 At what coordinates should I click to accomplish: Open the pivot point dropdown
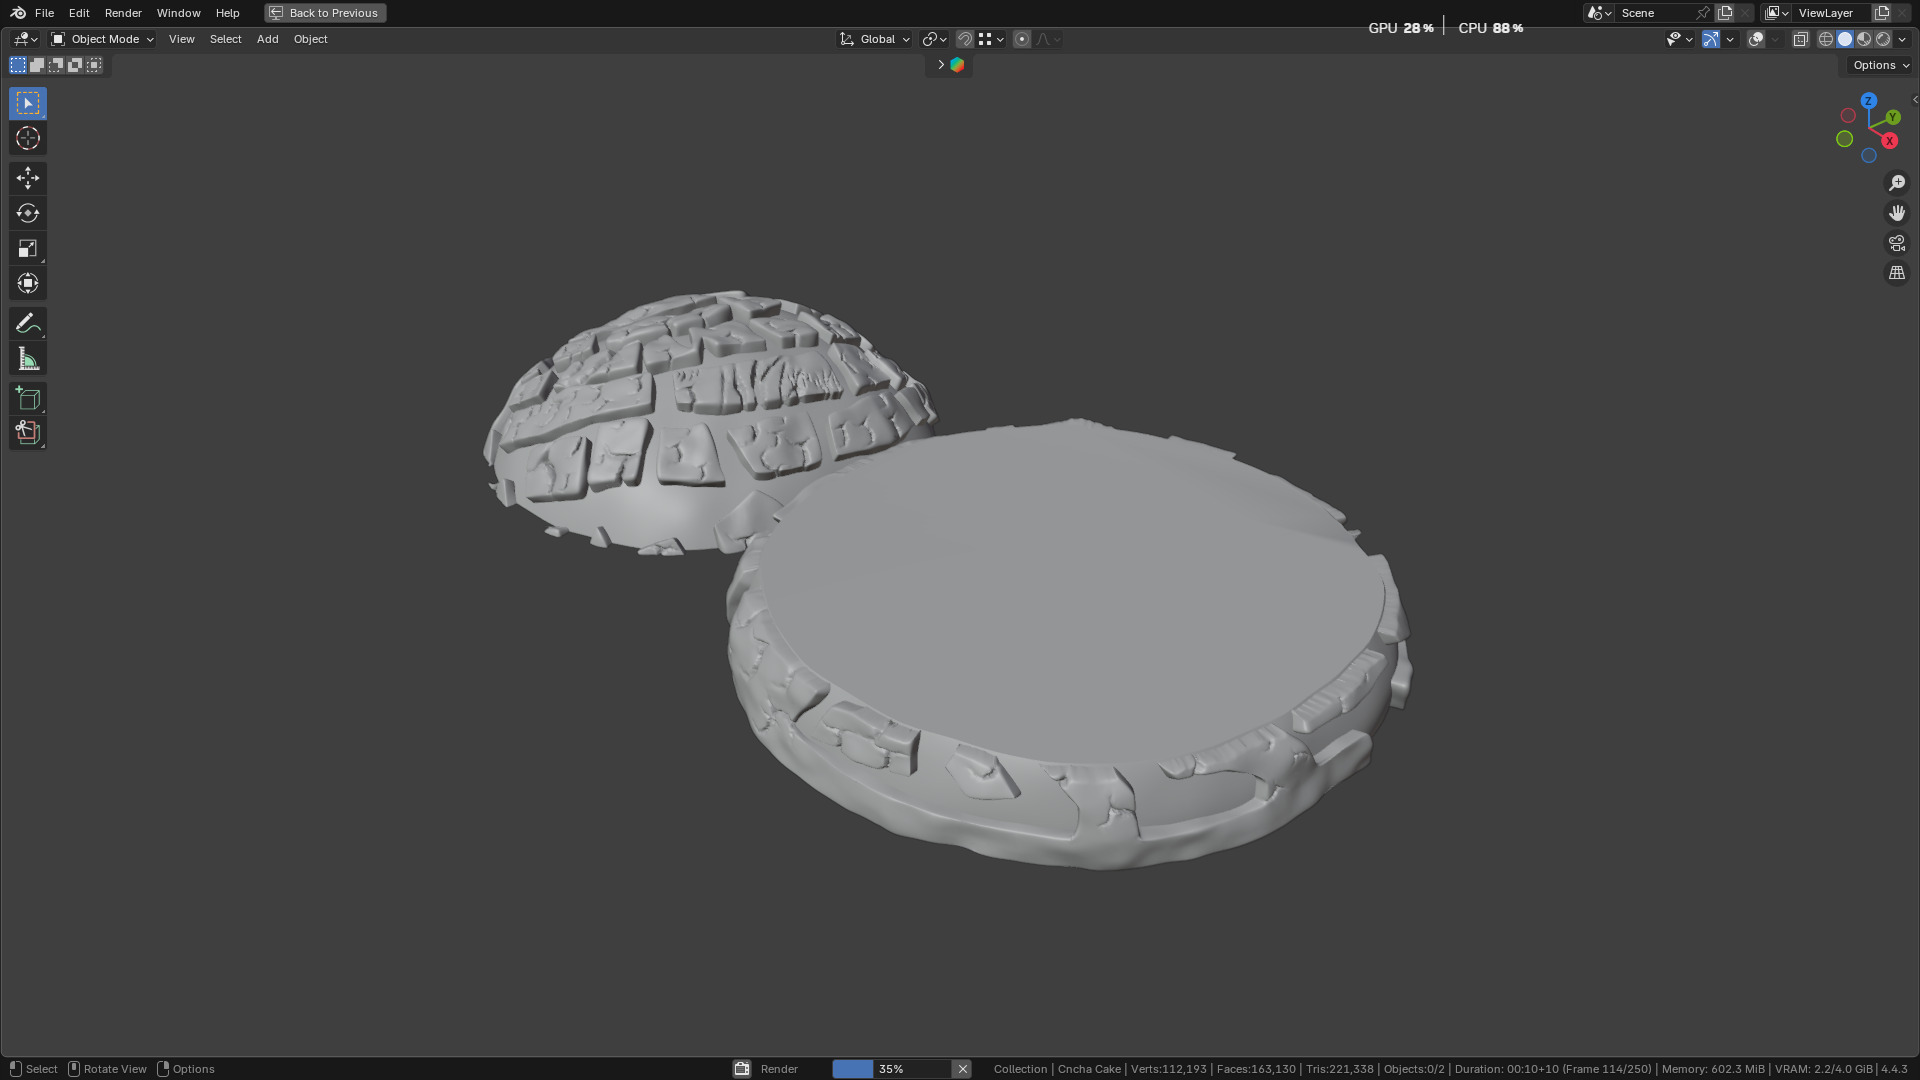934,39
